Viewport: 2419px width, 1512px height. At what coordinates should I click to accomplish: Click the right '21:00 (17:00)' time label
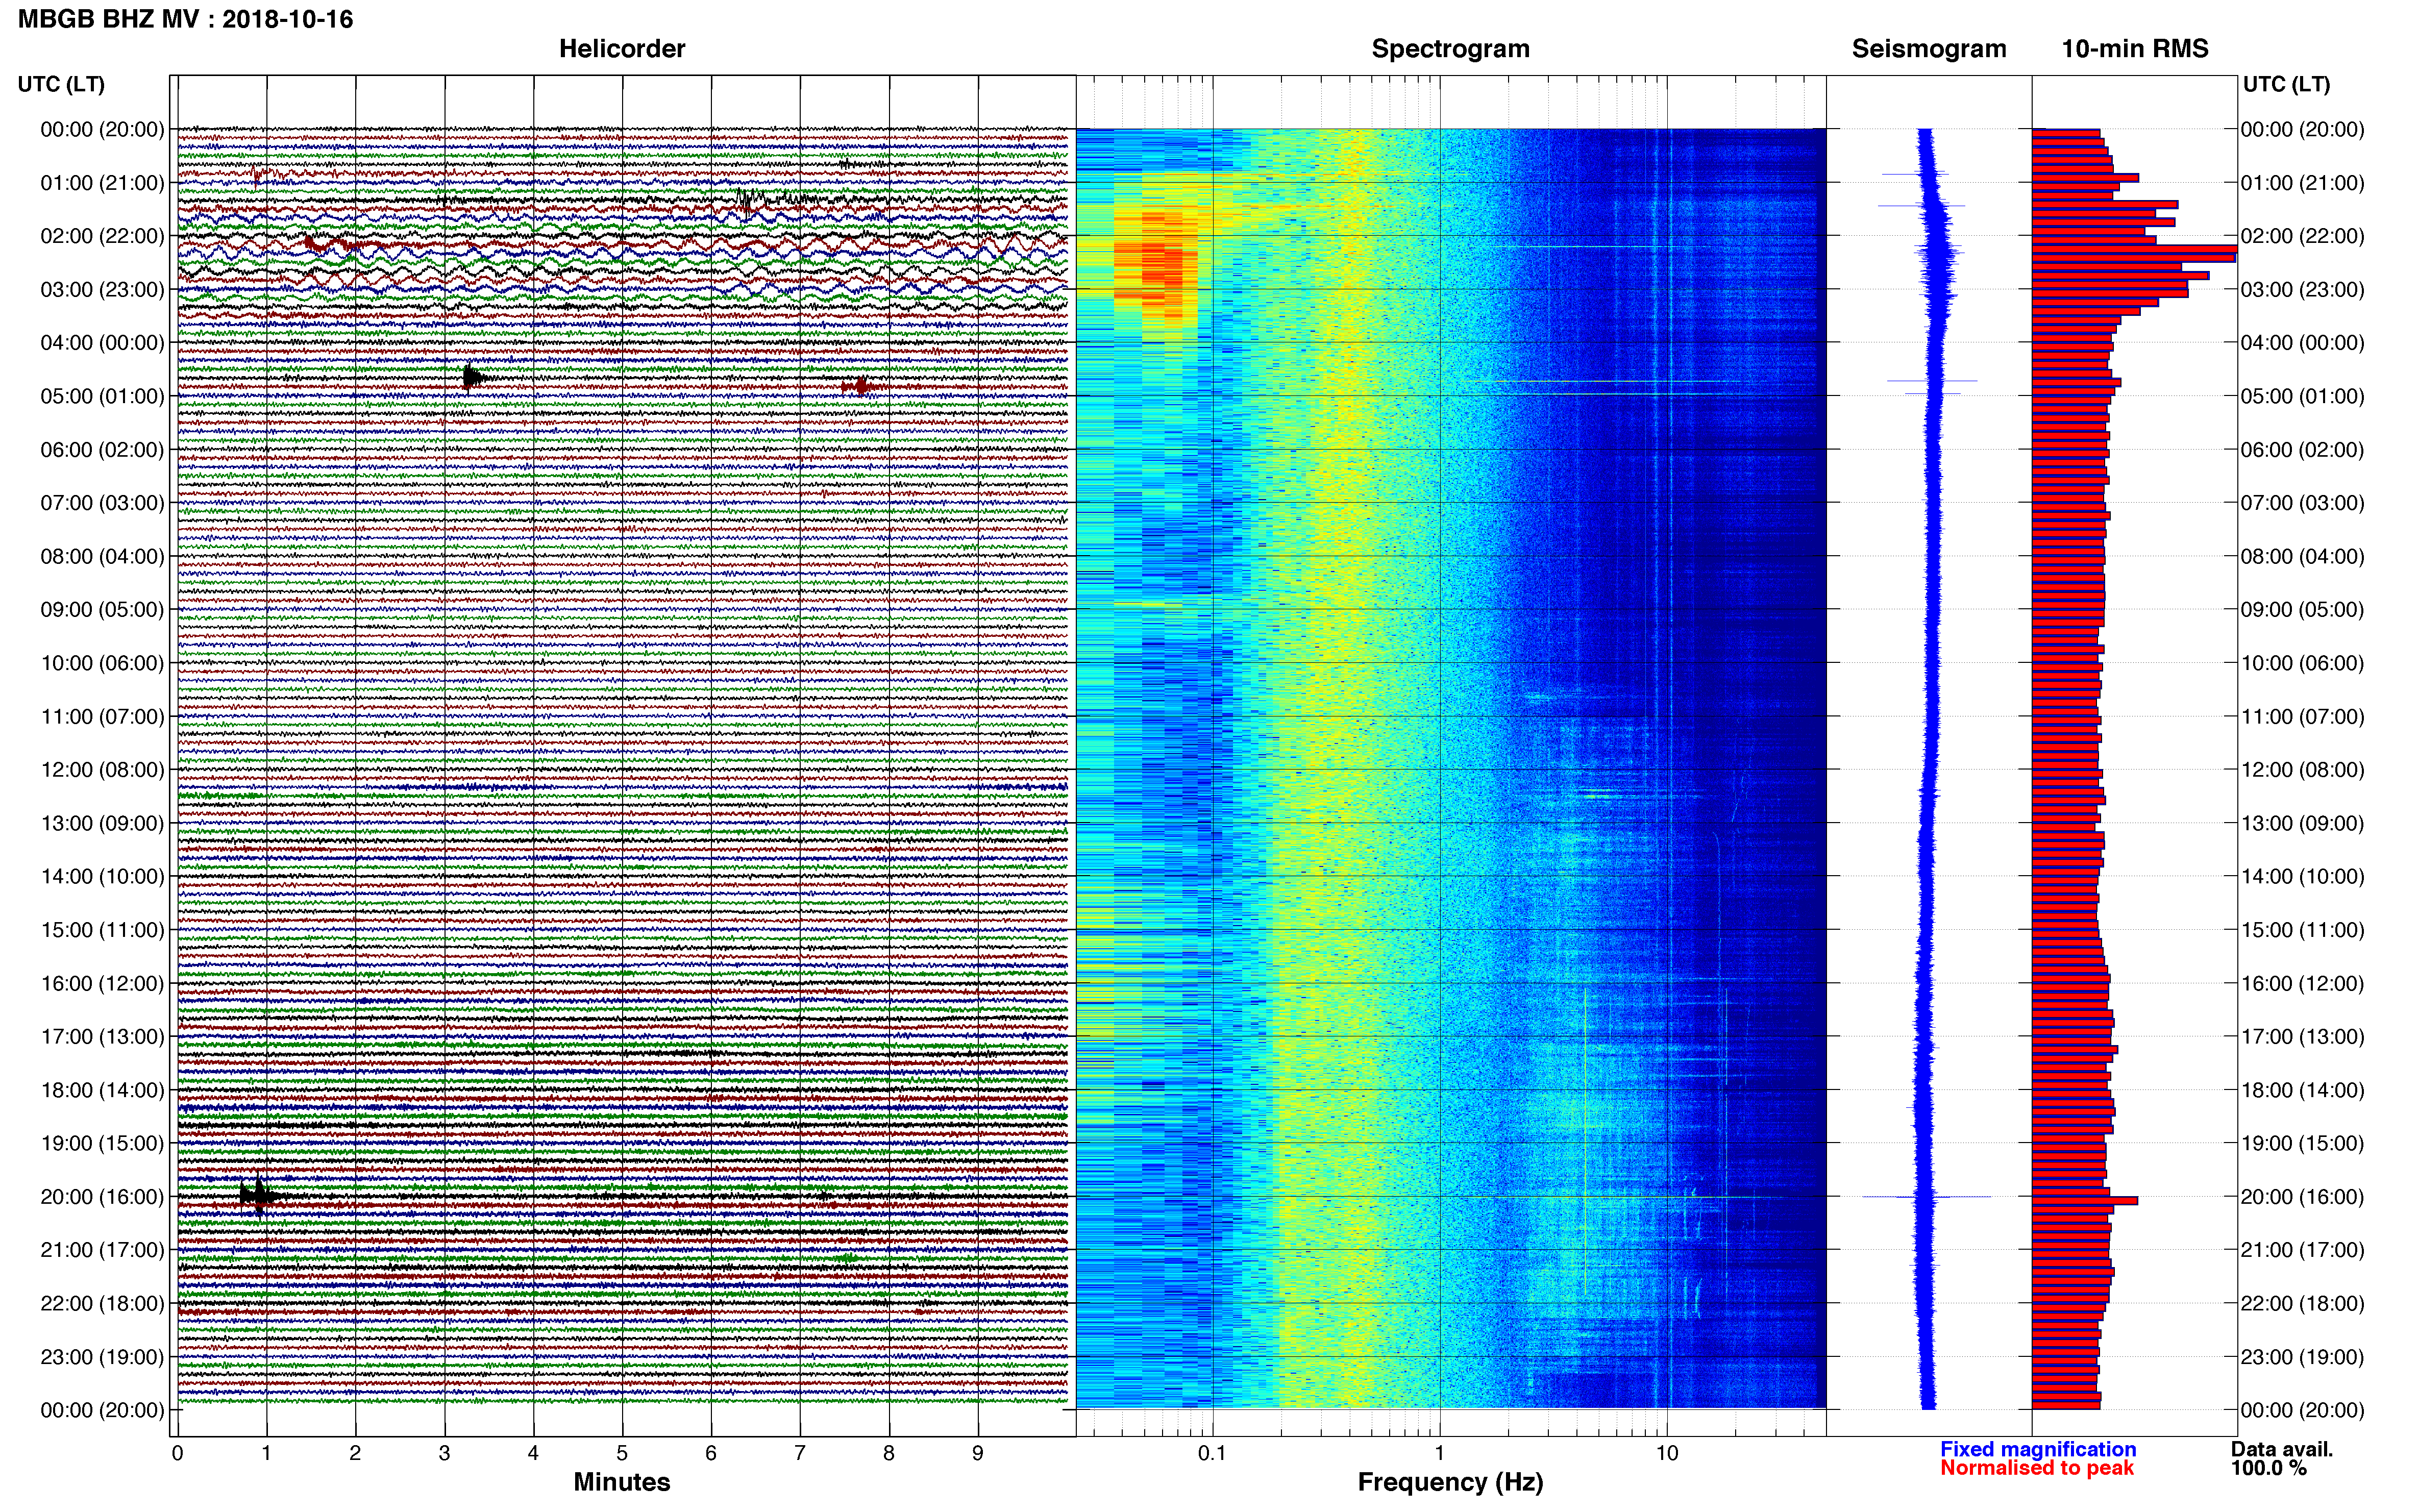point(2303,1250)
